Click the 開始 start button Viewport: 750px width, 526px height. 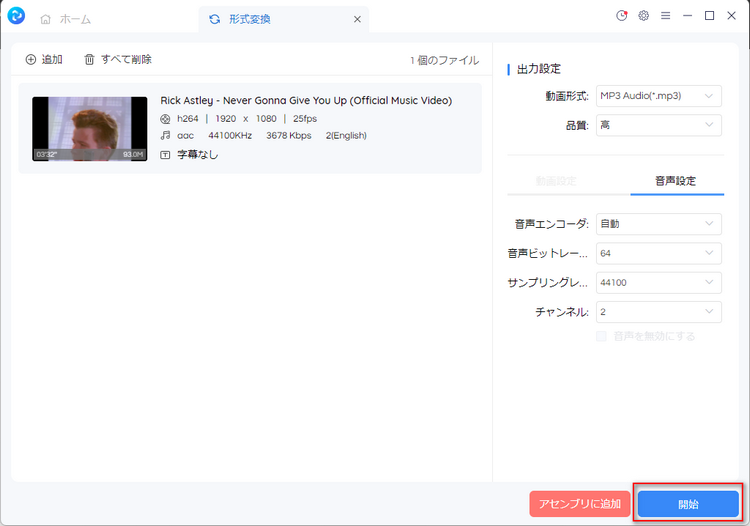[x=688, y=504]
